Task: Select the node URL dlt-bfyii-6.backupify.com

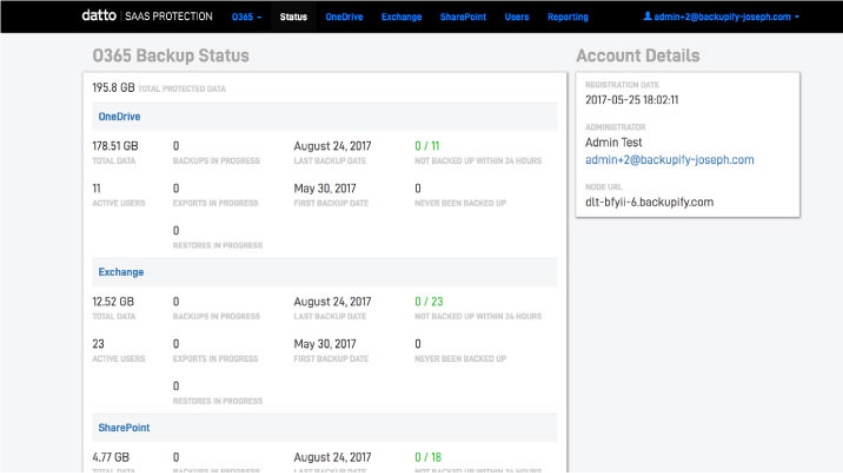Action: (649, 202)
